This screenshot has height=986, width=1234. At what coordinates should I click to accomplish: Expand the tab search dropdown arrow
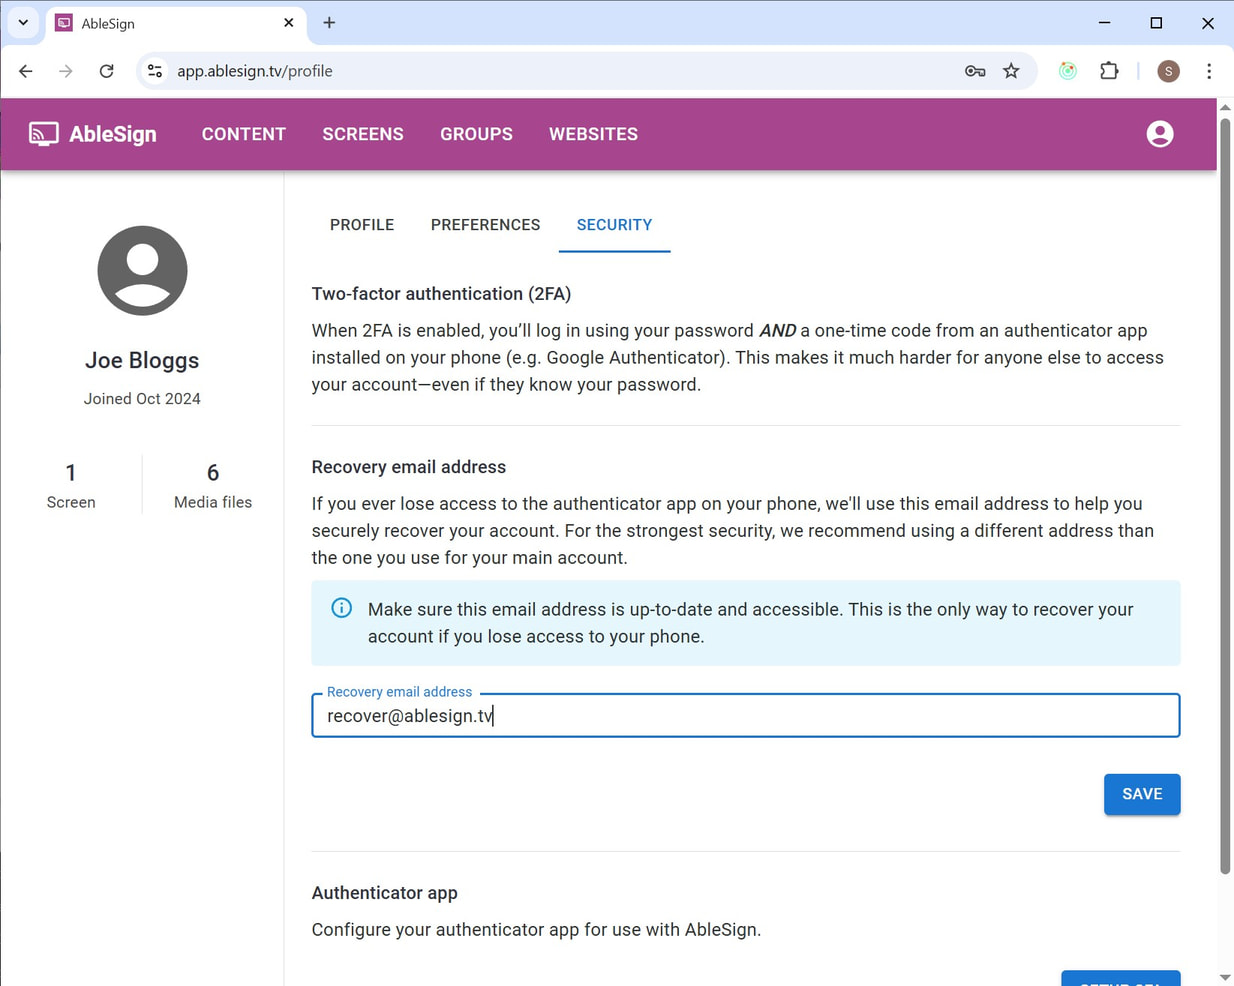click(x=23, y=22)
